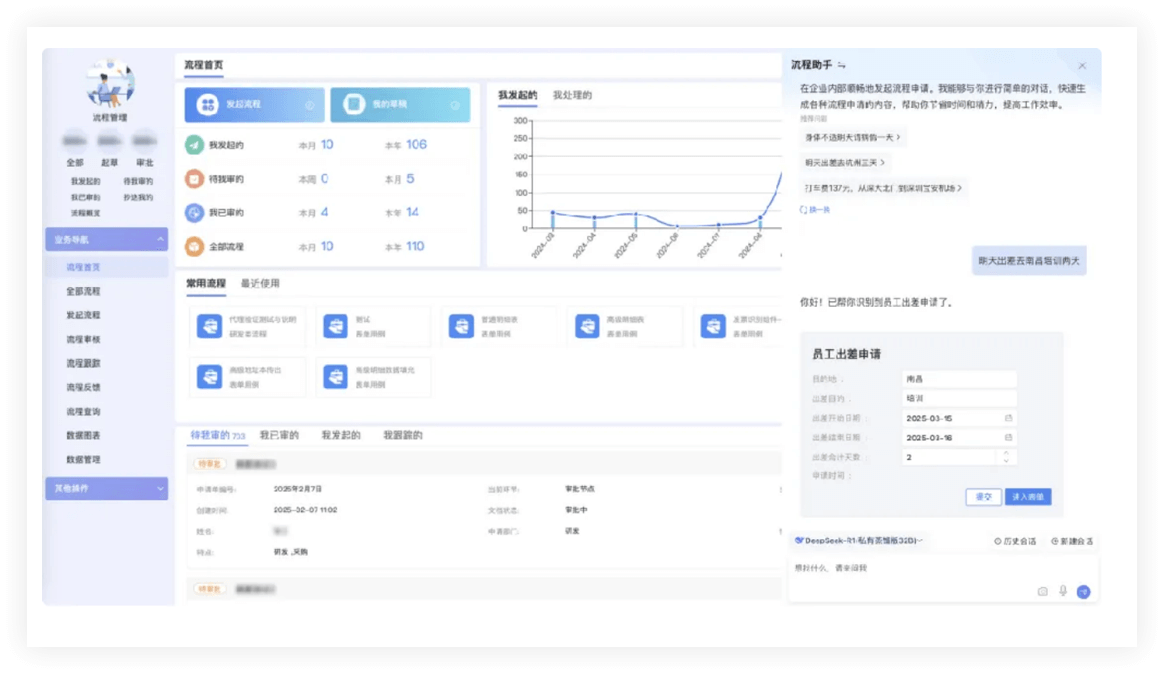Open calendar icon for 出差开始日期

coord(1008,418)
